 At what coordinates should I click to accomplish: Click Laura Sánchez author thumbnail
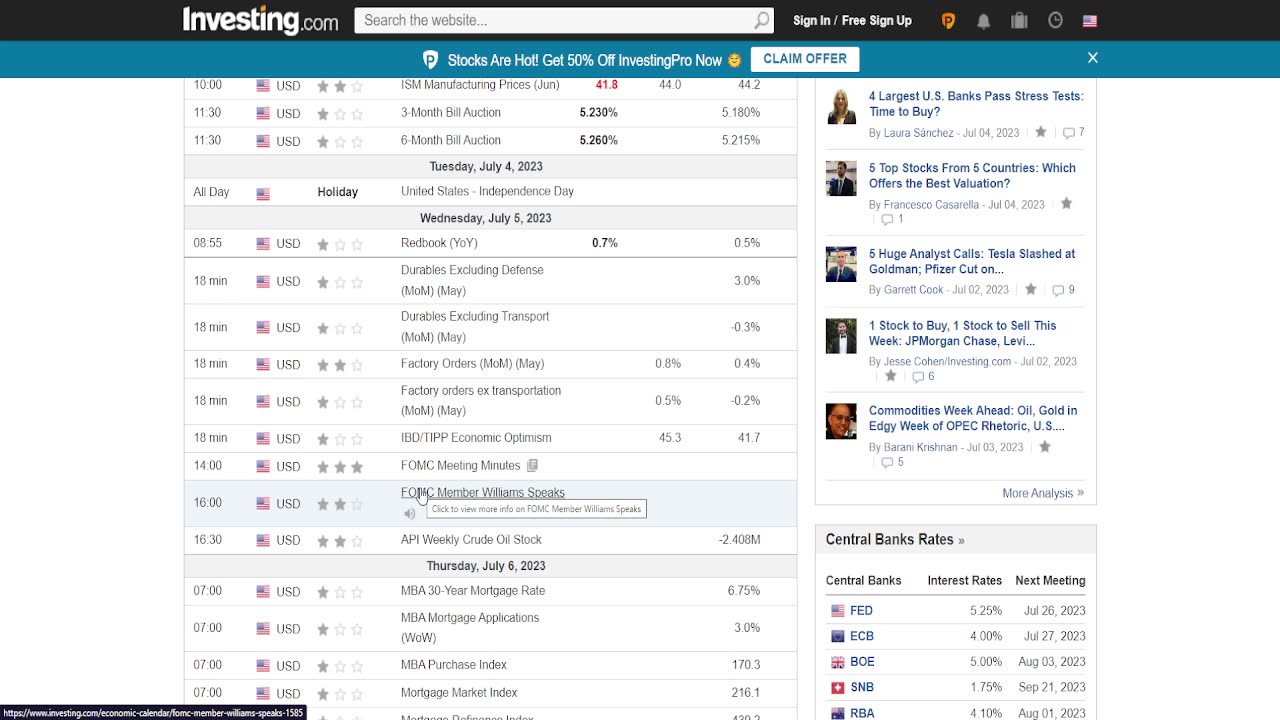click(x=841, y=107)
